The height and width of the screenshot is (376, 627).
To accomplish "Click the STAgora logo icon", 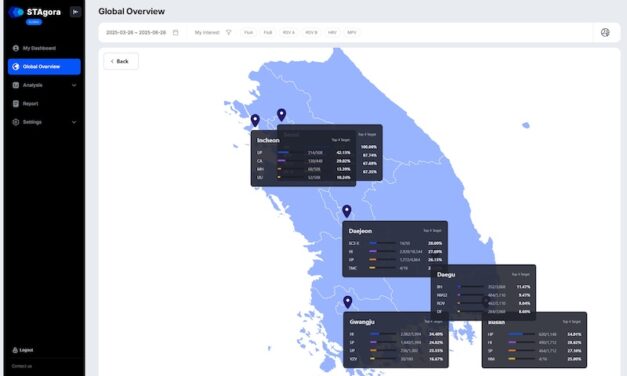I will [x=16, y=12].
